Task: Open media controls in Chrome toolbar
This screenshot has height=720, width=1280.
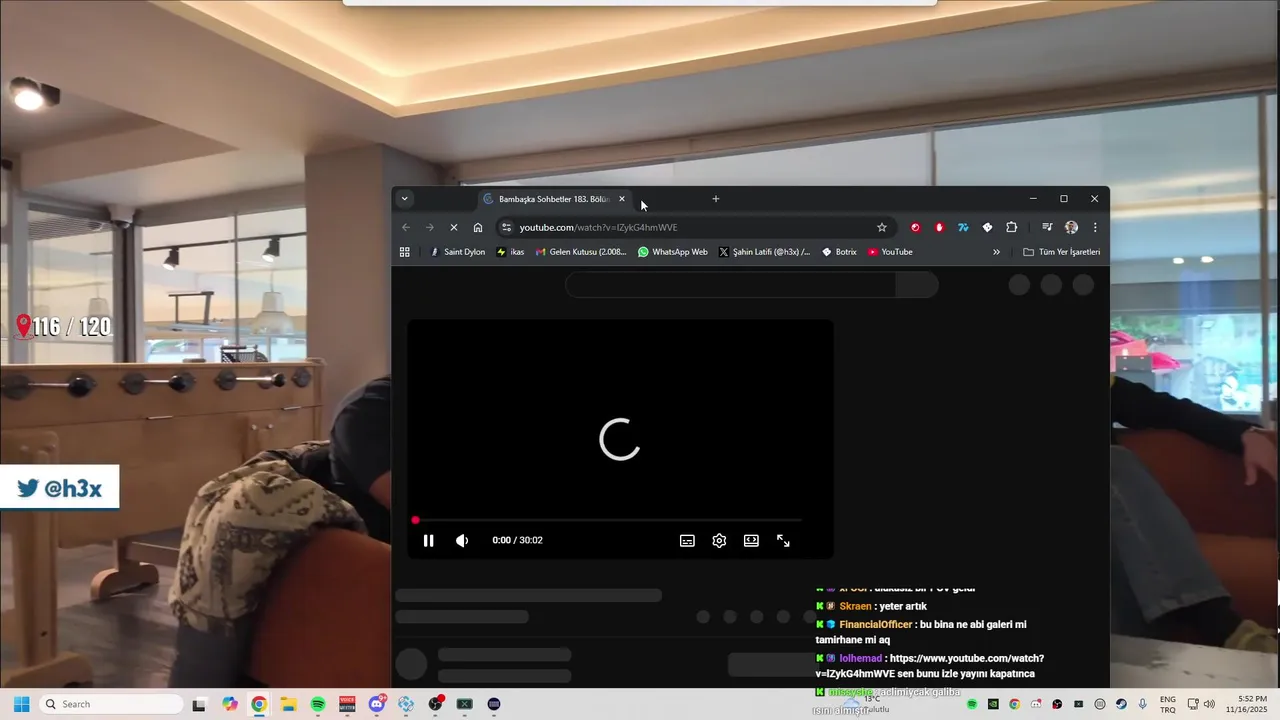Action: (x=1047, y=227)
